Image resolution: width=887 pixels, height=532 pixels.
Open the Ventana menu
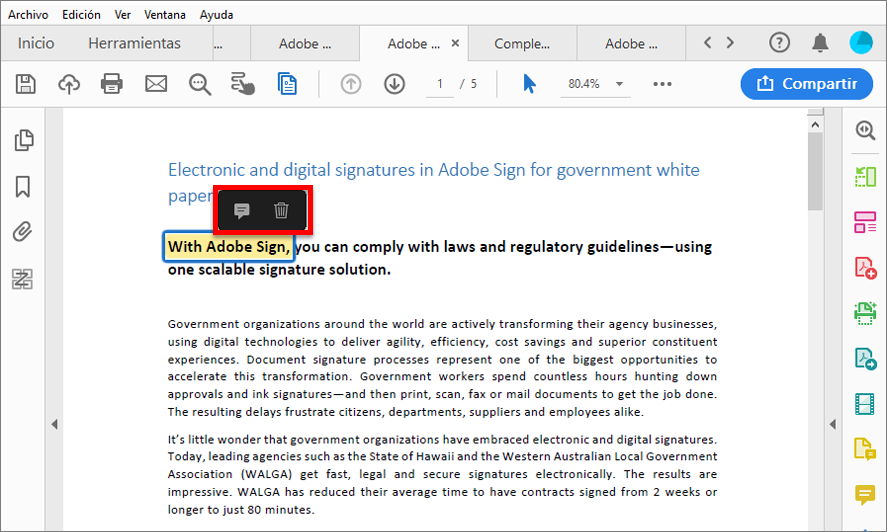(165, 15)
